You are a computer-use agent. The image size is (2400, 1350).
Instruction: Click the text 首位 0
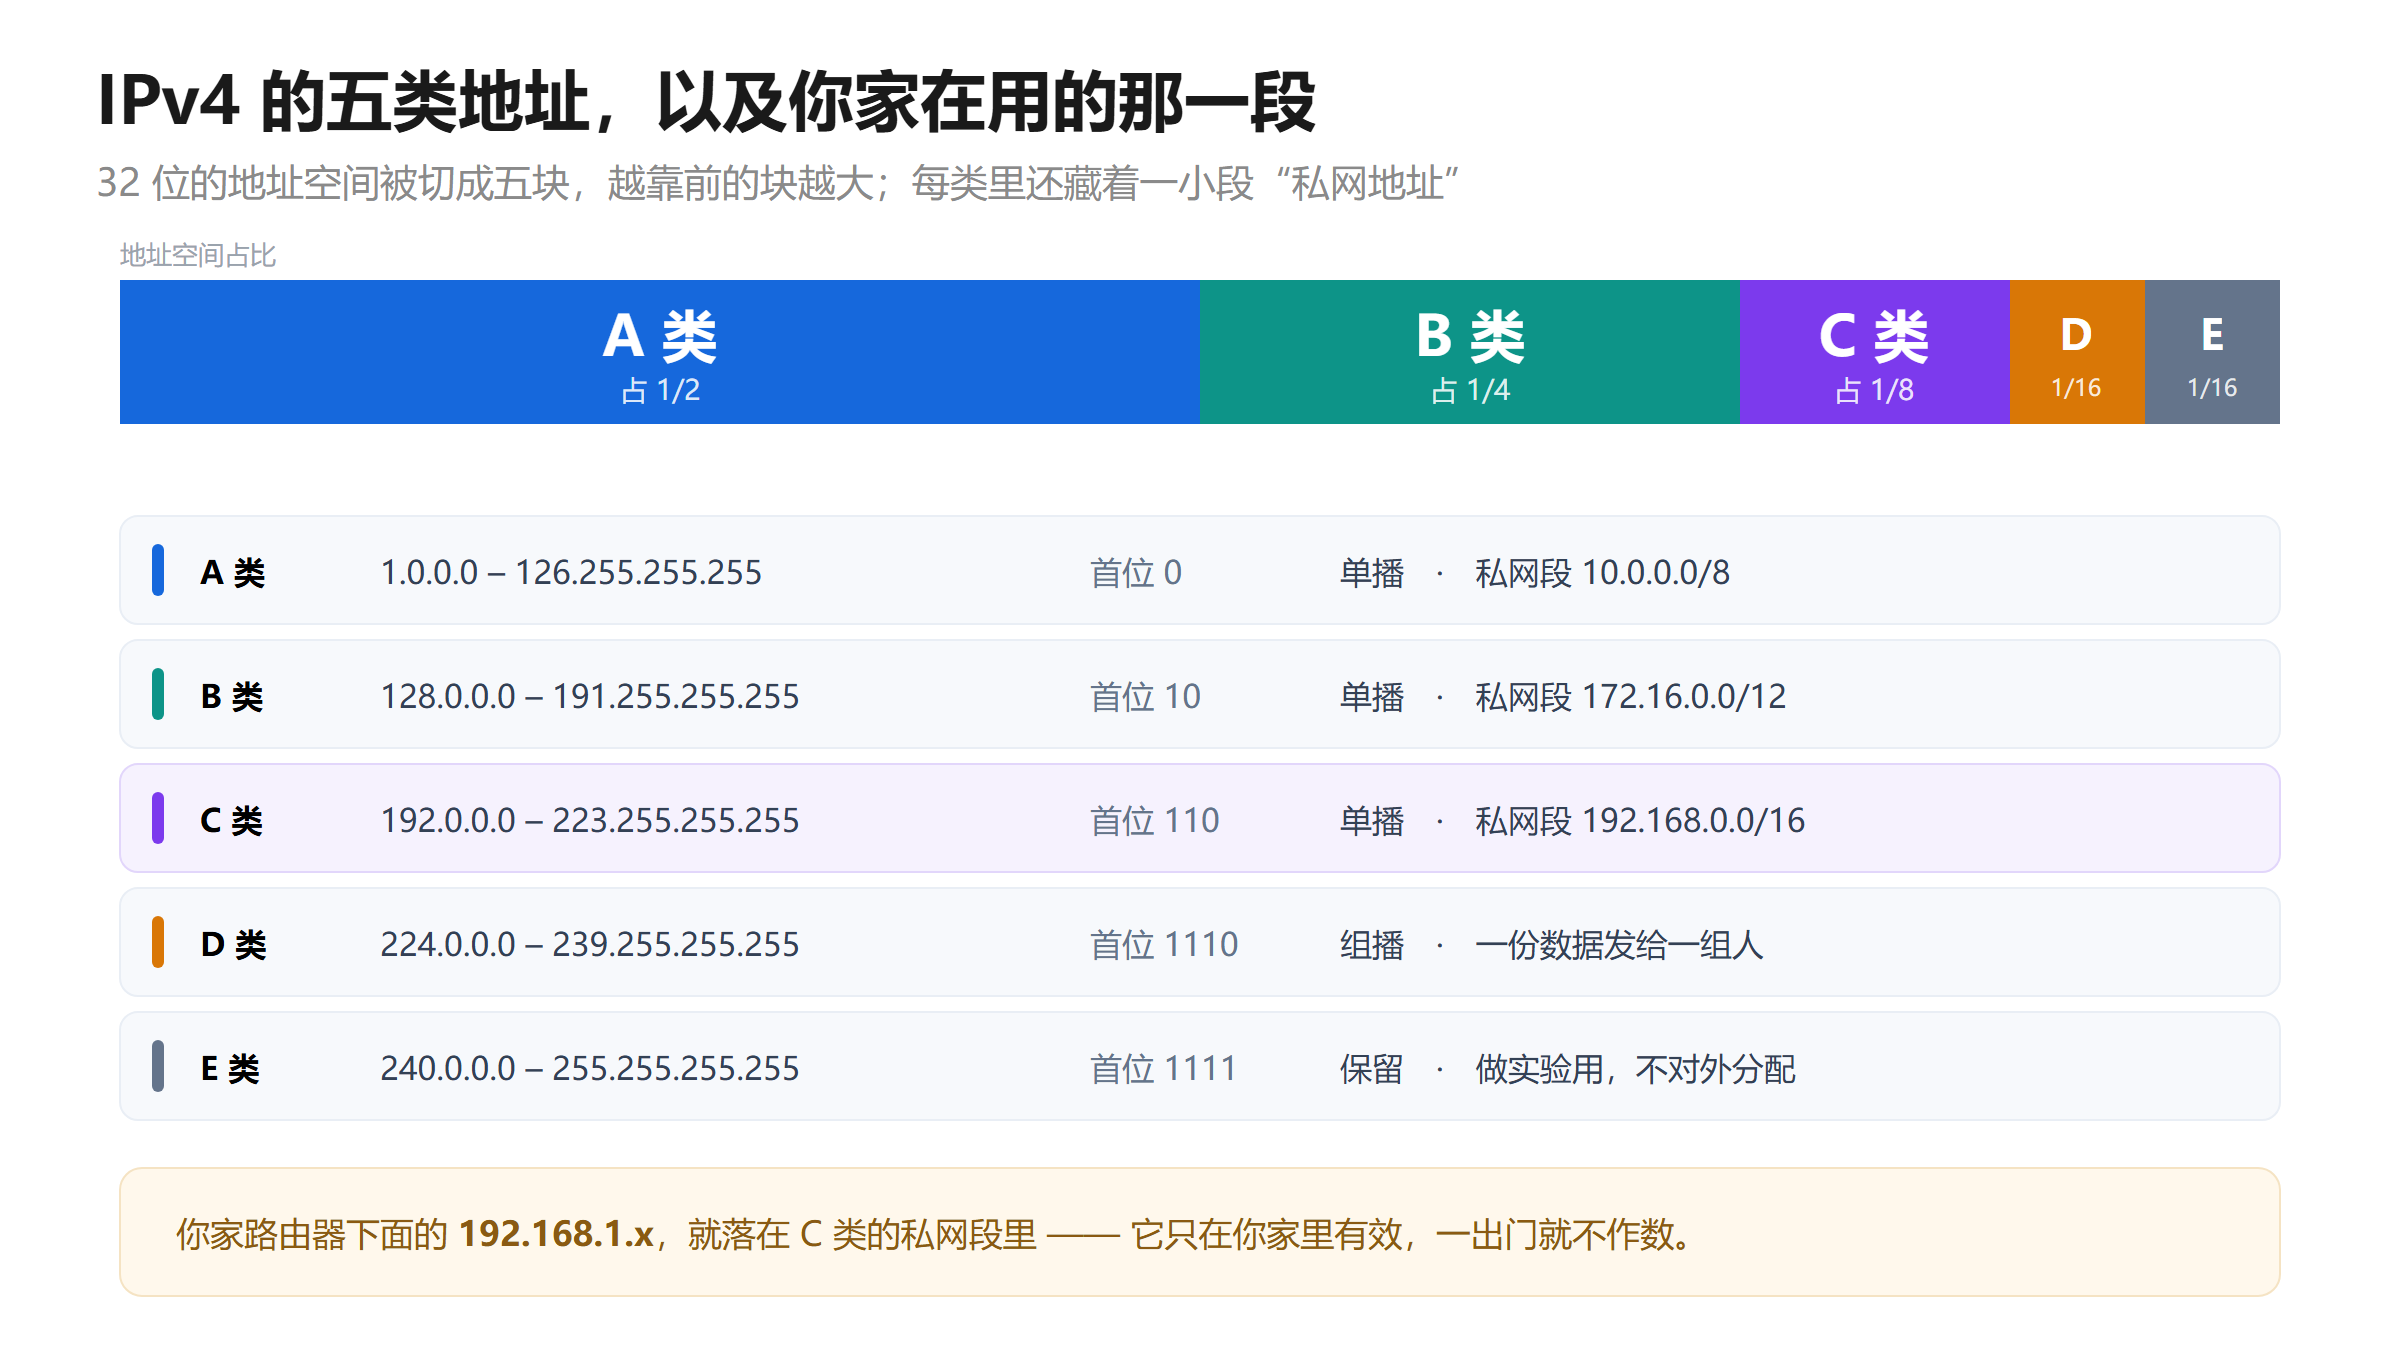pyautogui.click(x=1136, y=572)
